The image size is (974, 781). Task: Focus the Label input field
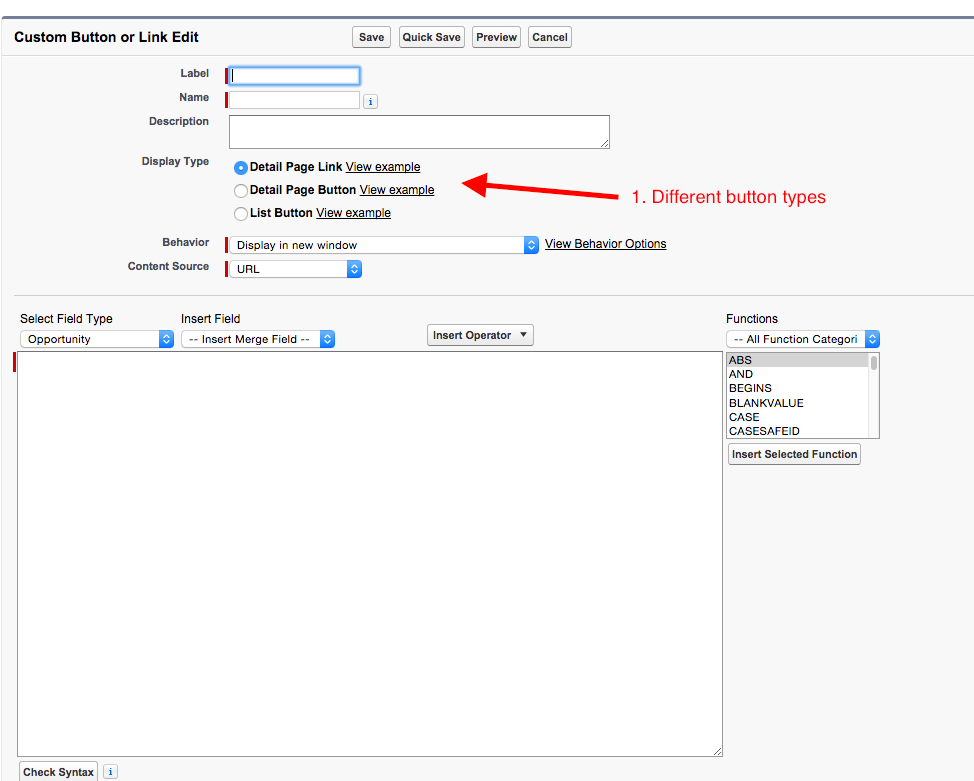click(294, 76)
